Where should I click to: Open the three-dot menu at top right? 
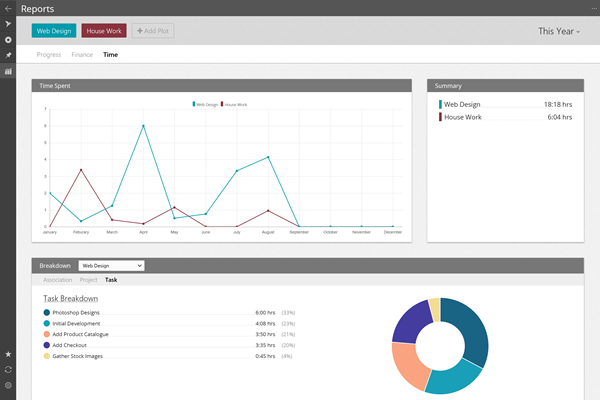coord(591,7)
